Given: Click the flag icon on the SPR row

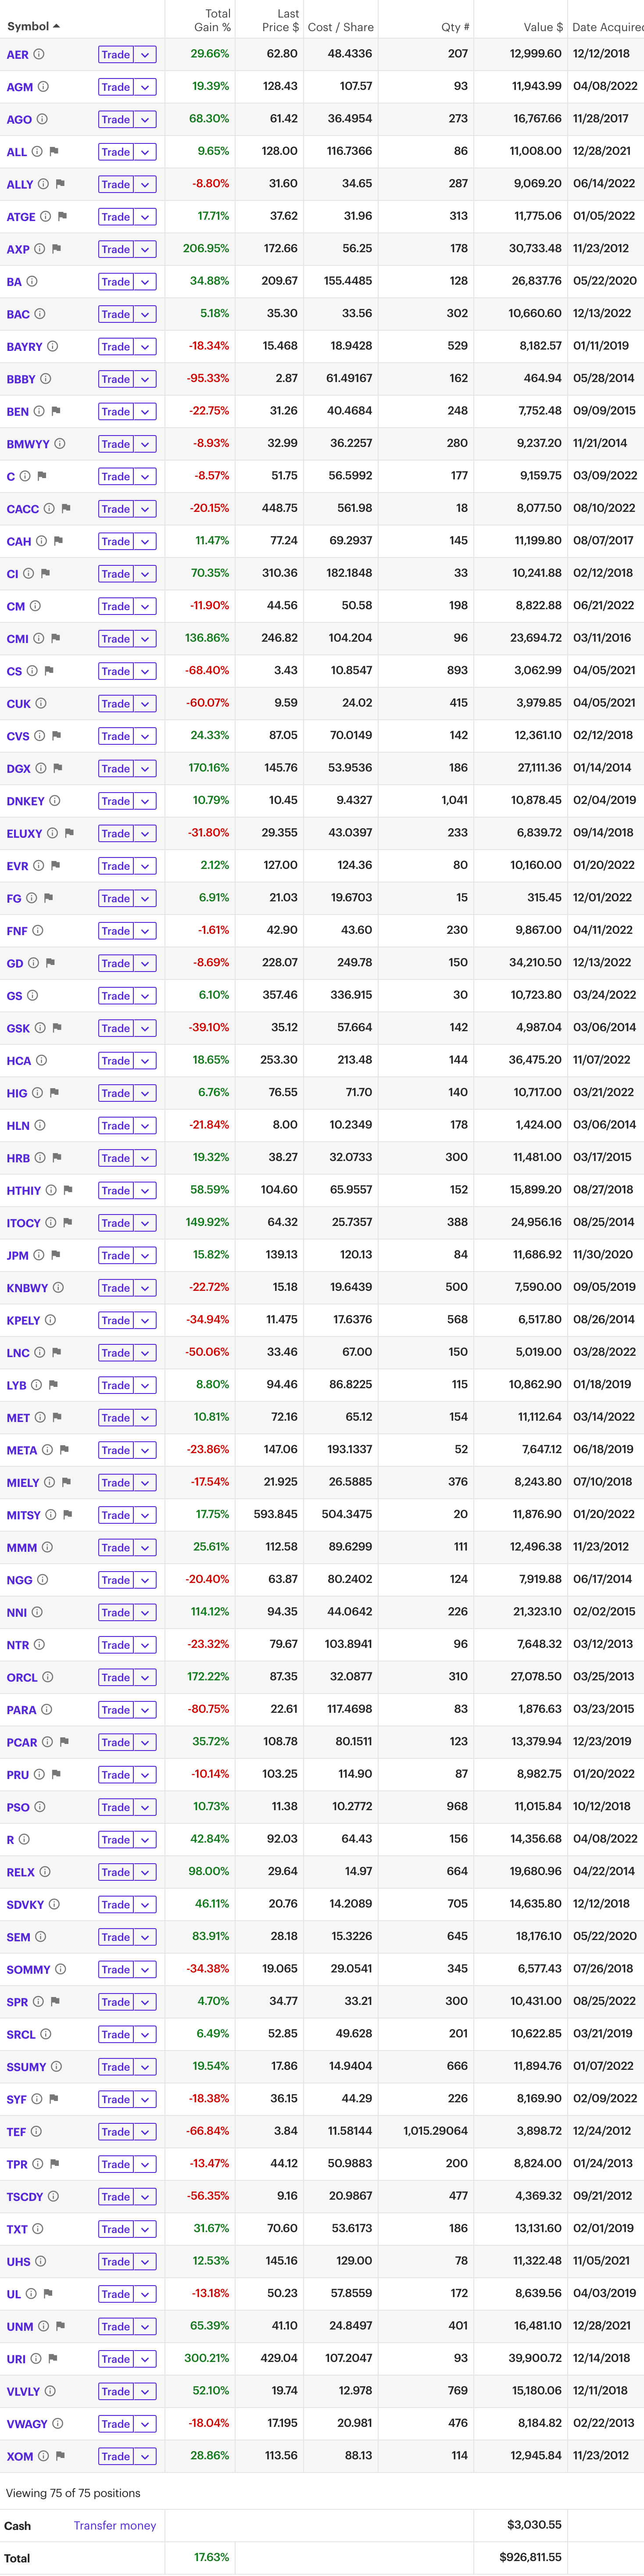Looking at the screenshot, I should click(x=54, y=2001).
